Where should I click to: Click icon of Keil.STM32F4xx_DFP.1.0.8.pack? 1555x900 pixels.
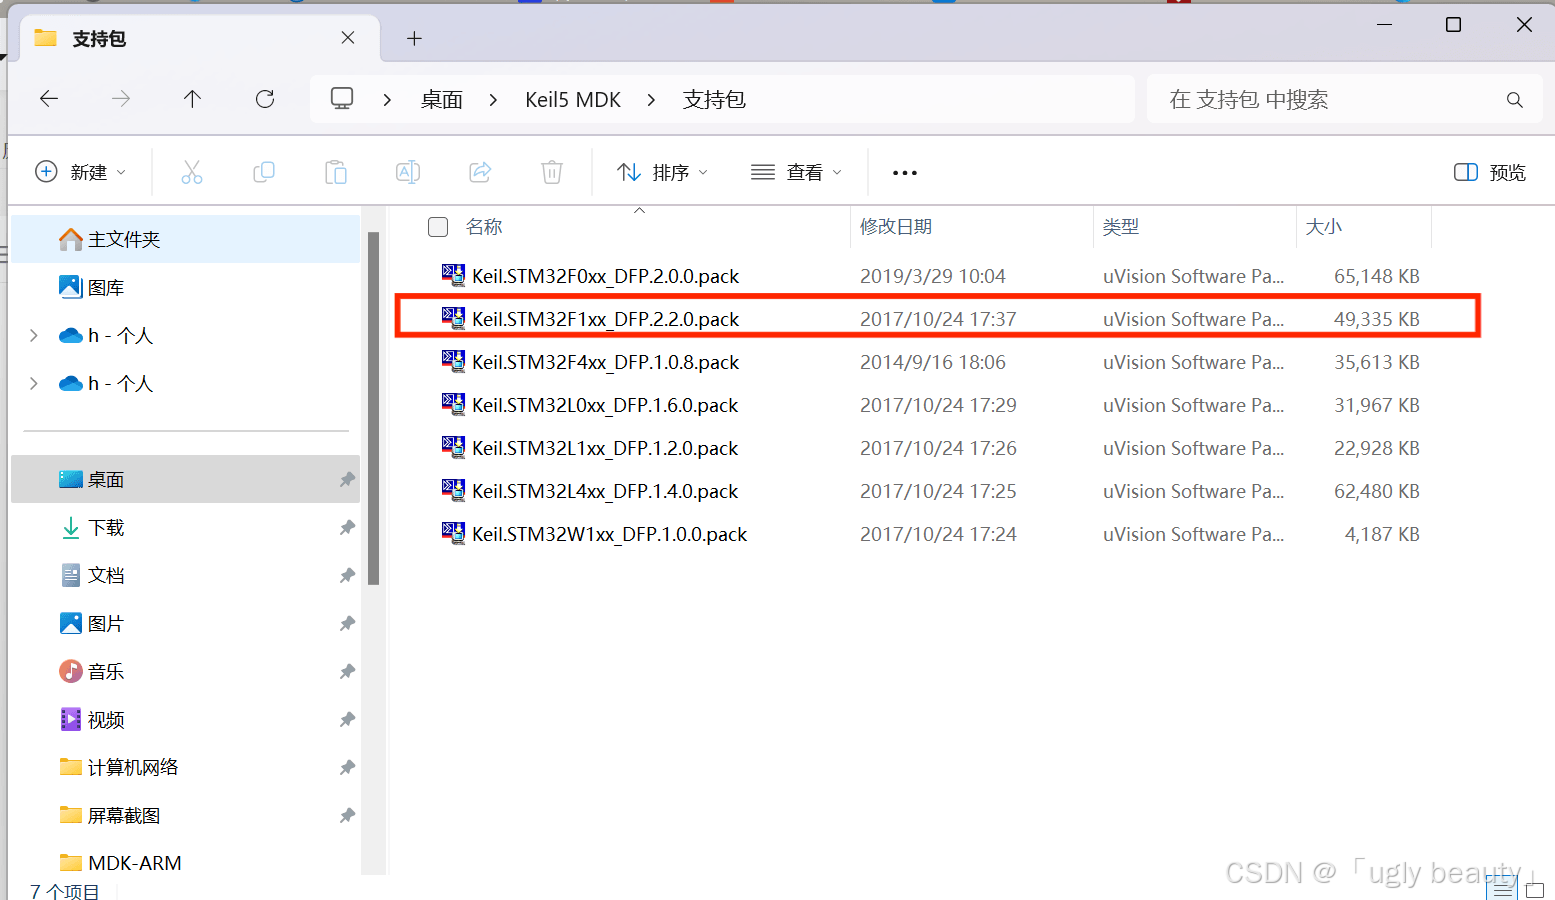454,361
